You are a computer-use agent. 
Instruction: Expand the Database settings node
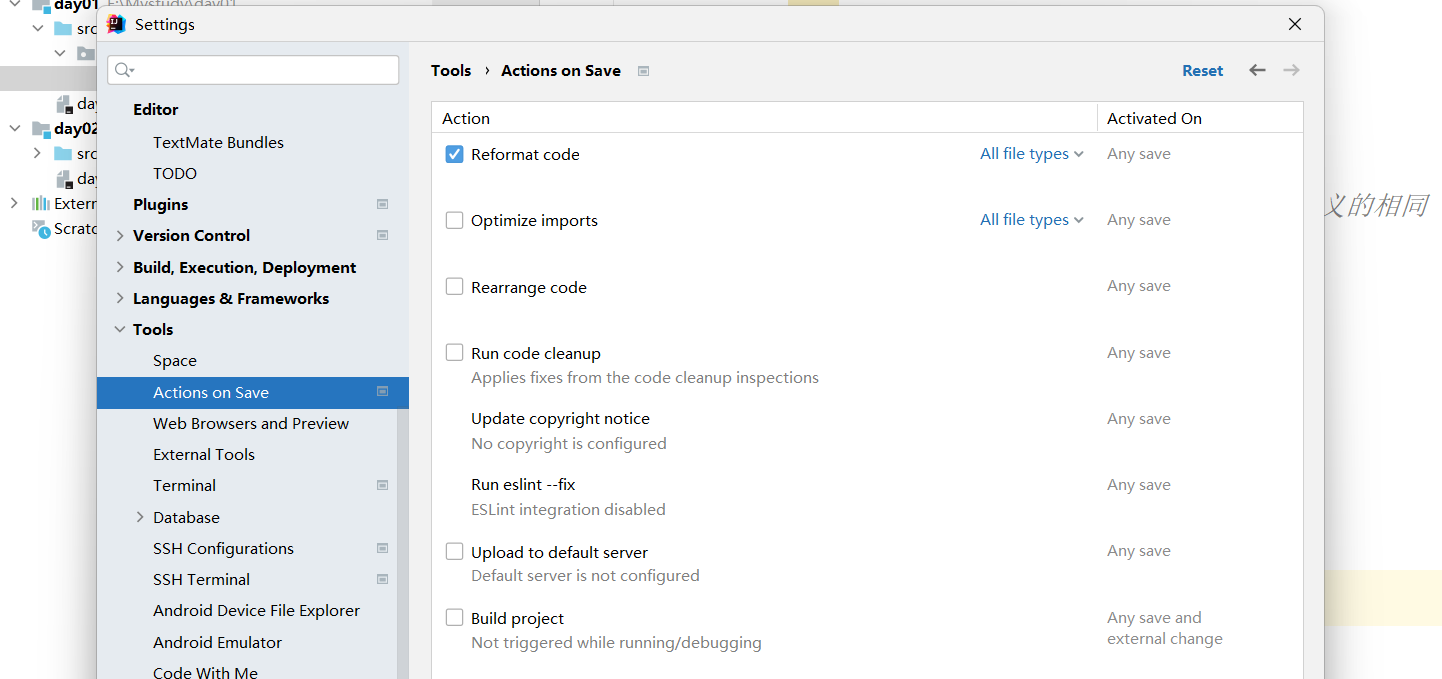140,517
